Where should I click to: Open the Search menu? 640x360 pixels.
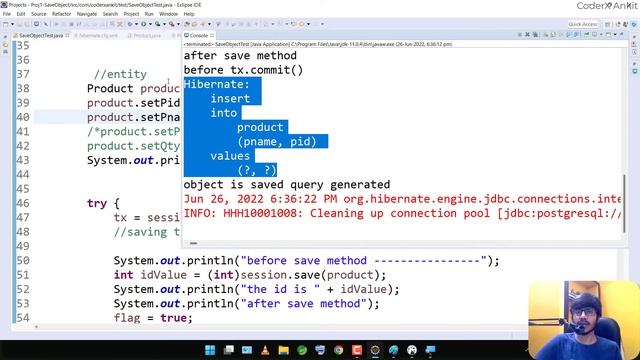coord(110,14)
